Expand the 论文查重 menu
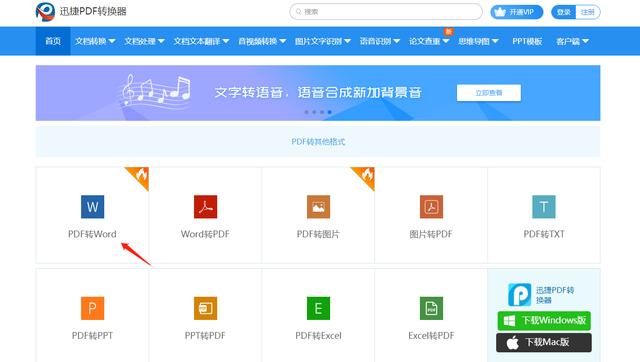This screenshot has width=640, height=362. (x=429, y=41)
